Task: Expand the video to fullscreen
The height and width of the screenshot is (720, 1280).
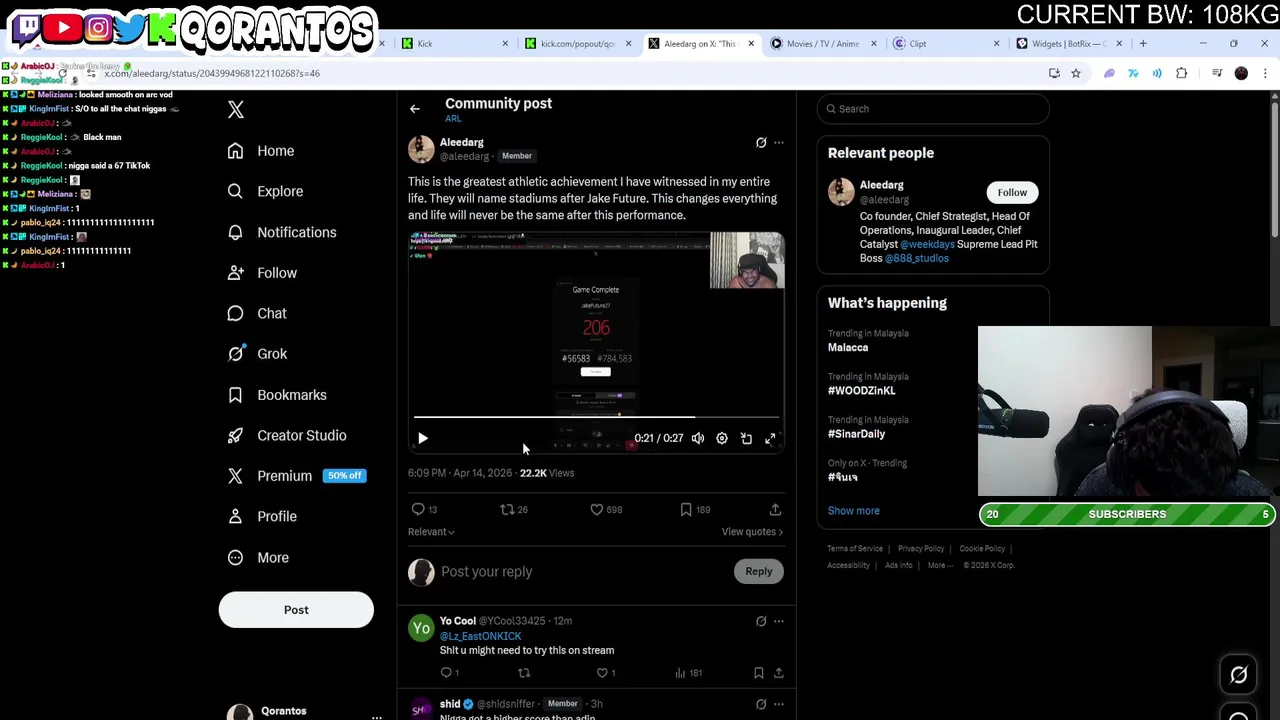Action: (x=770, y=438)
